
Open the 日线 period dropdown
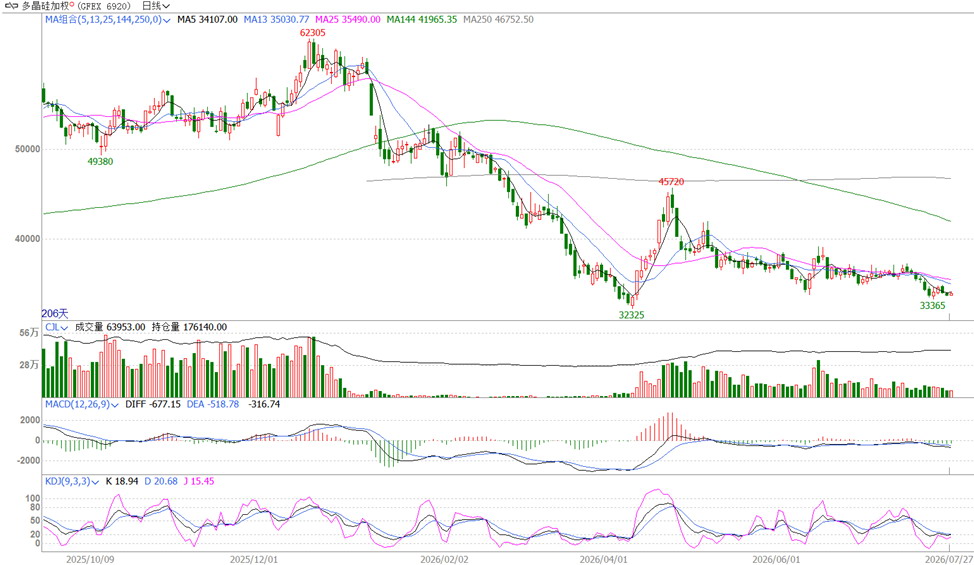(156, 6)
